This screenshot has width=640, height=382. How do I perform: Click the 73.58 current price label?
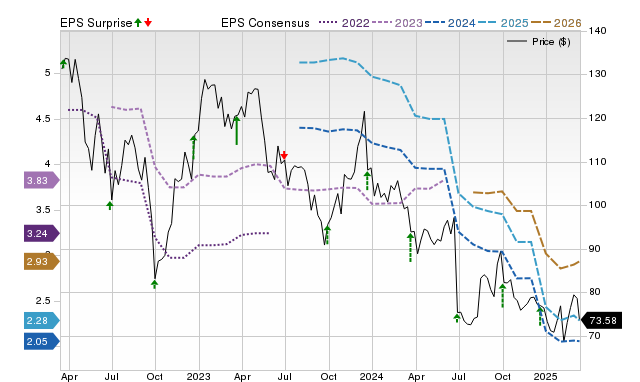pyautogui.click(x=601, y=320)
